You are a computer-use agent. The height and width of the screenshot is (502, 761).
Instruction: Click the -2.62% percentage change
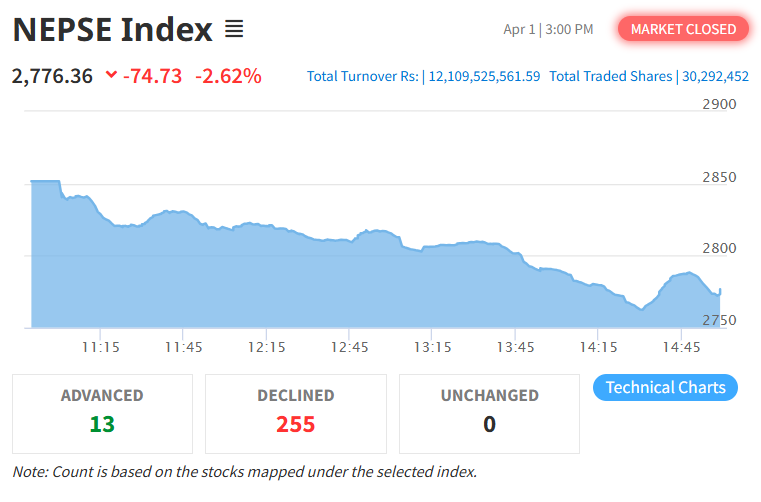228,75
